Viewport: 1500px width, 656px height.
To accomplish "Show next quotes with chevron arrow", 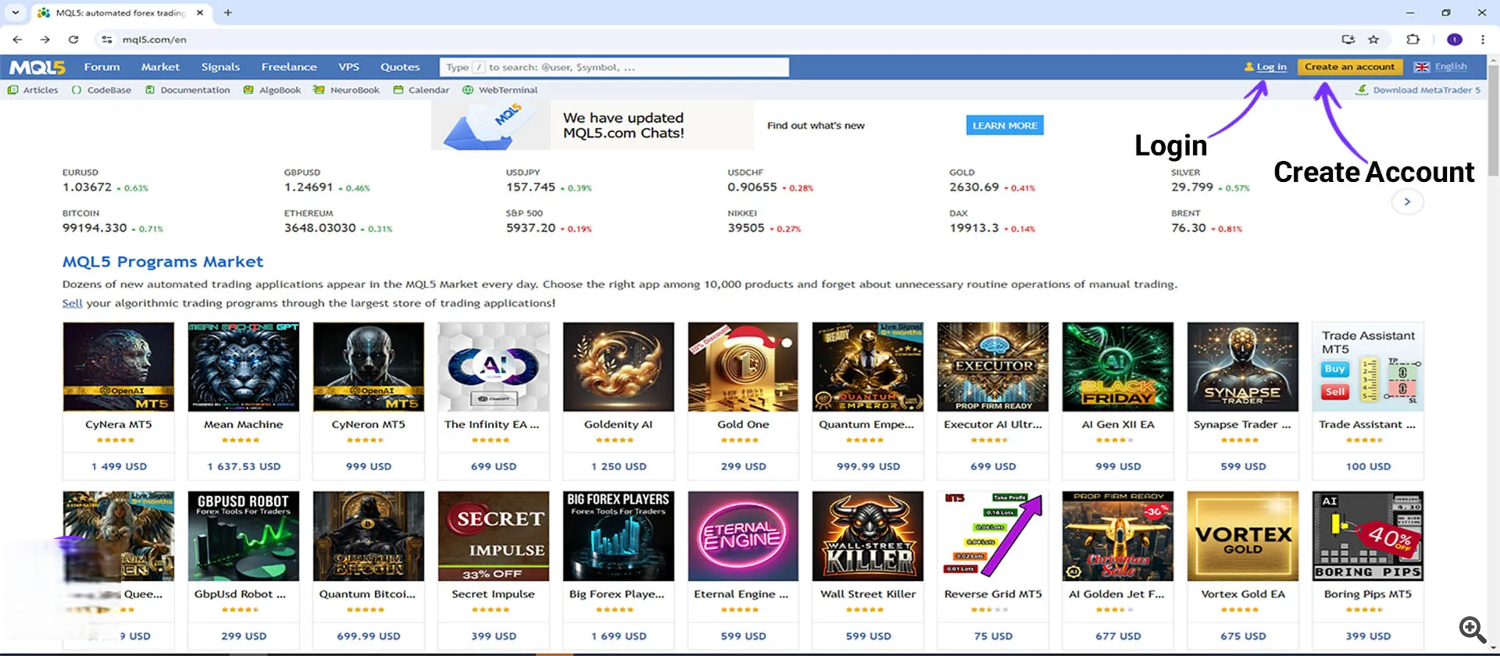I will point(1407,201).
